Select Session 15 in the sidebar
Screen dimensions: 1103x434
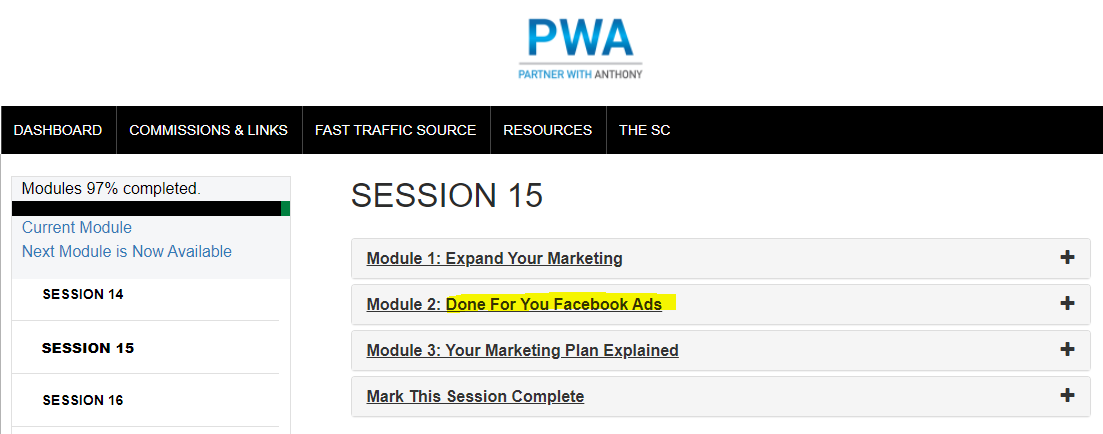88,348
